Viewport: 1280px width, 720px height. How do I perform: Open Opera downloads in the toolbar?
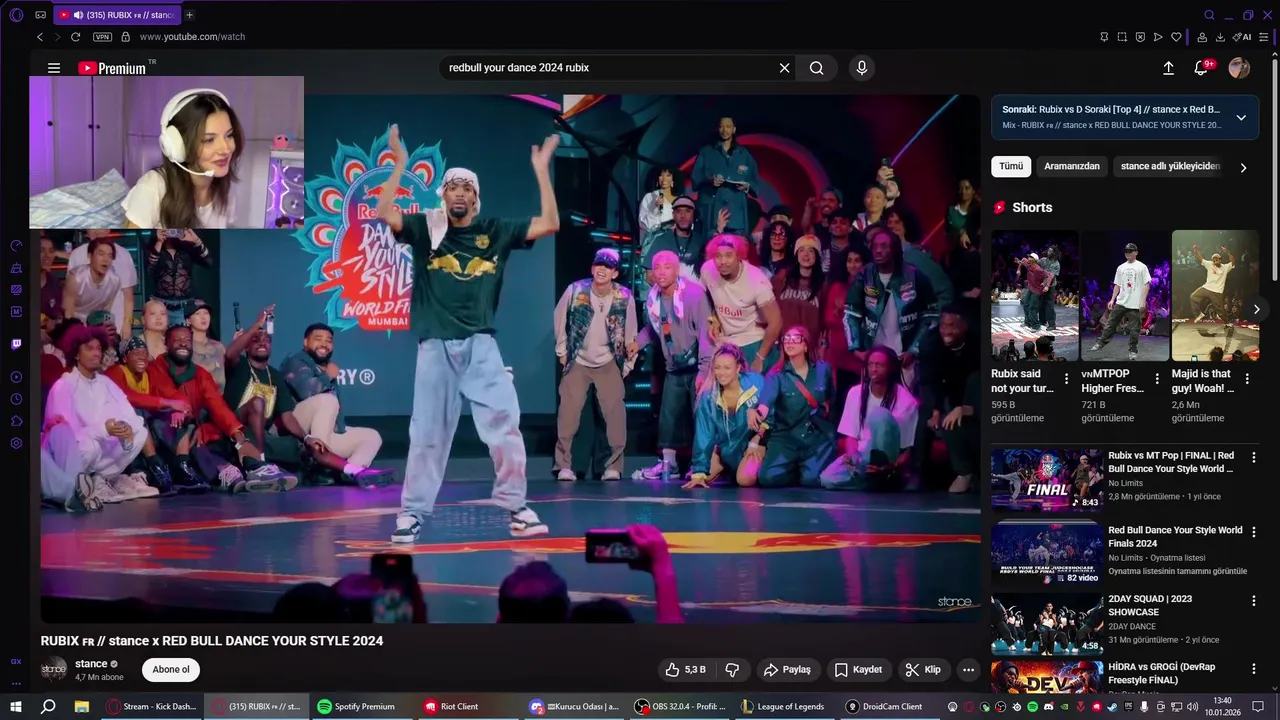[x=1220, y=37]
